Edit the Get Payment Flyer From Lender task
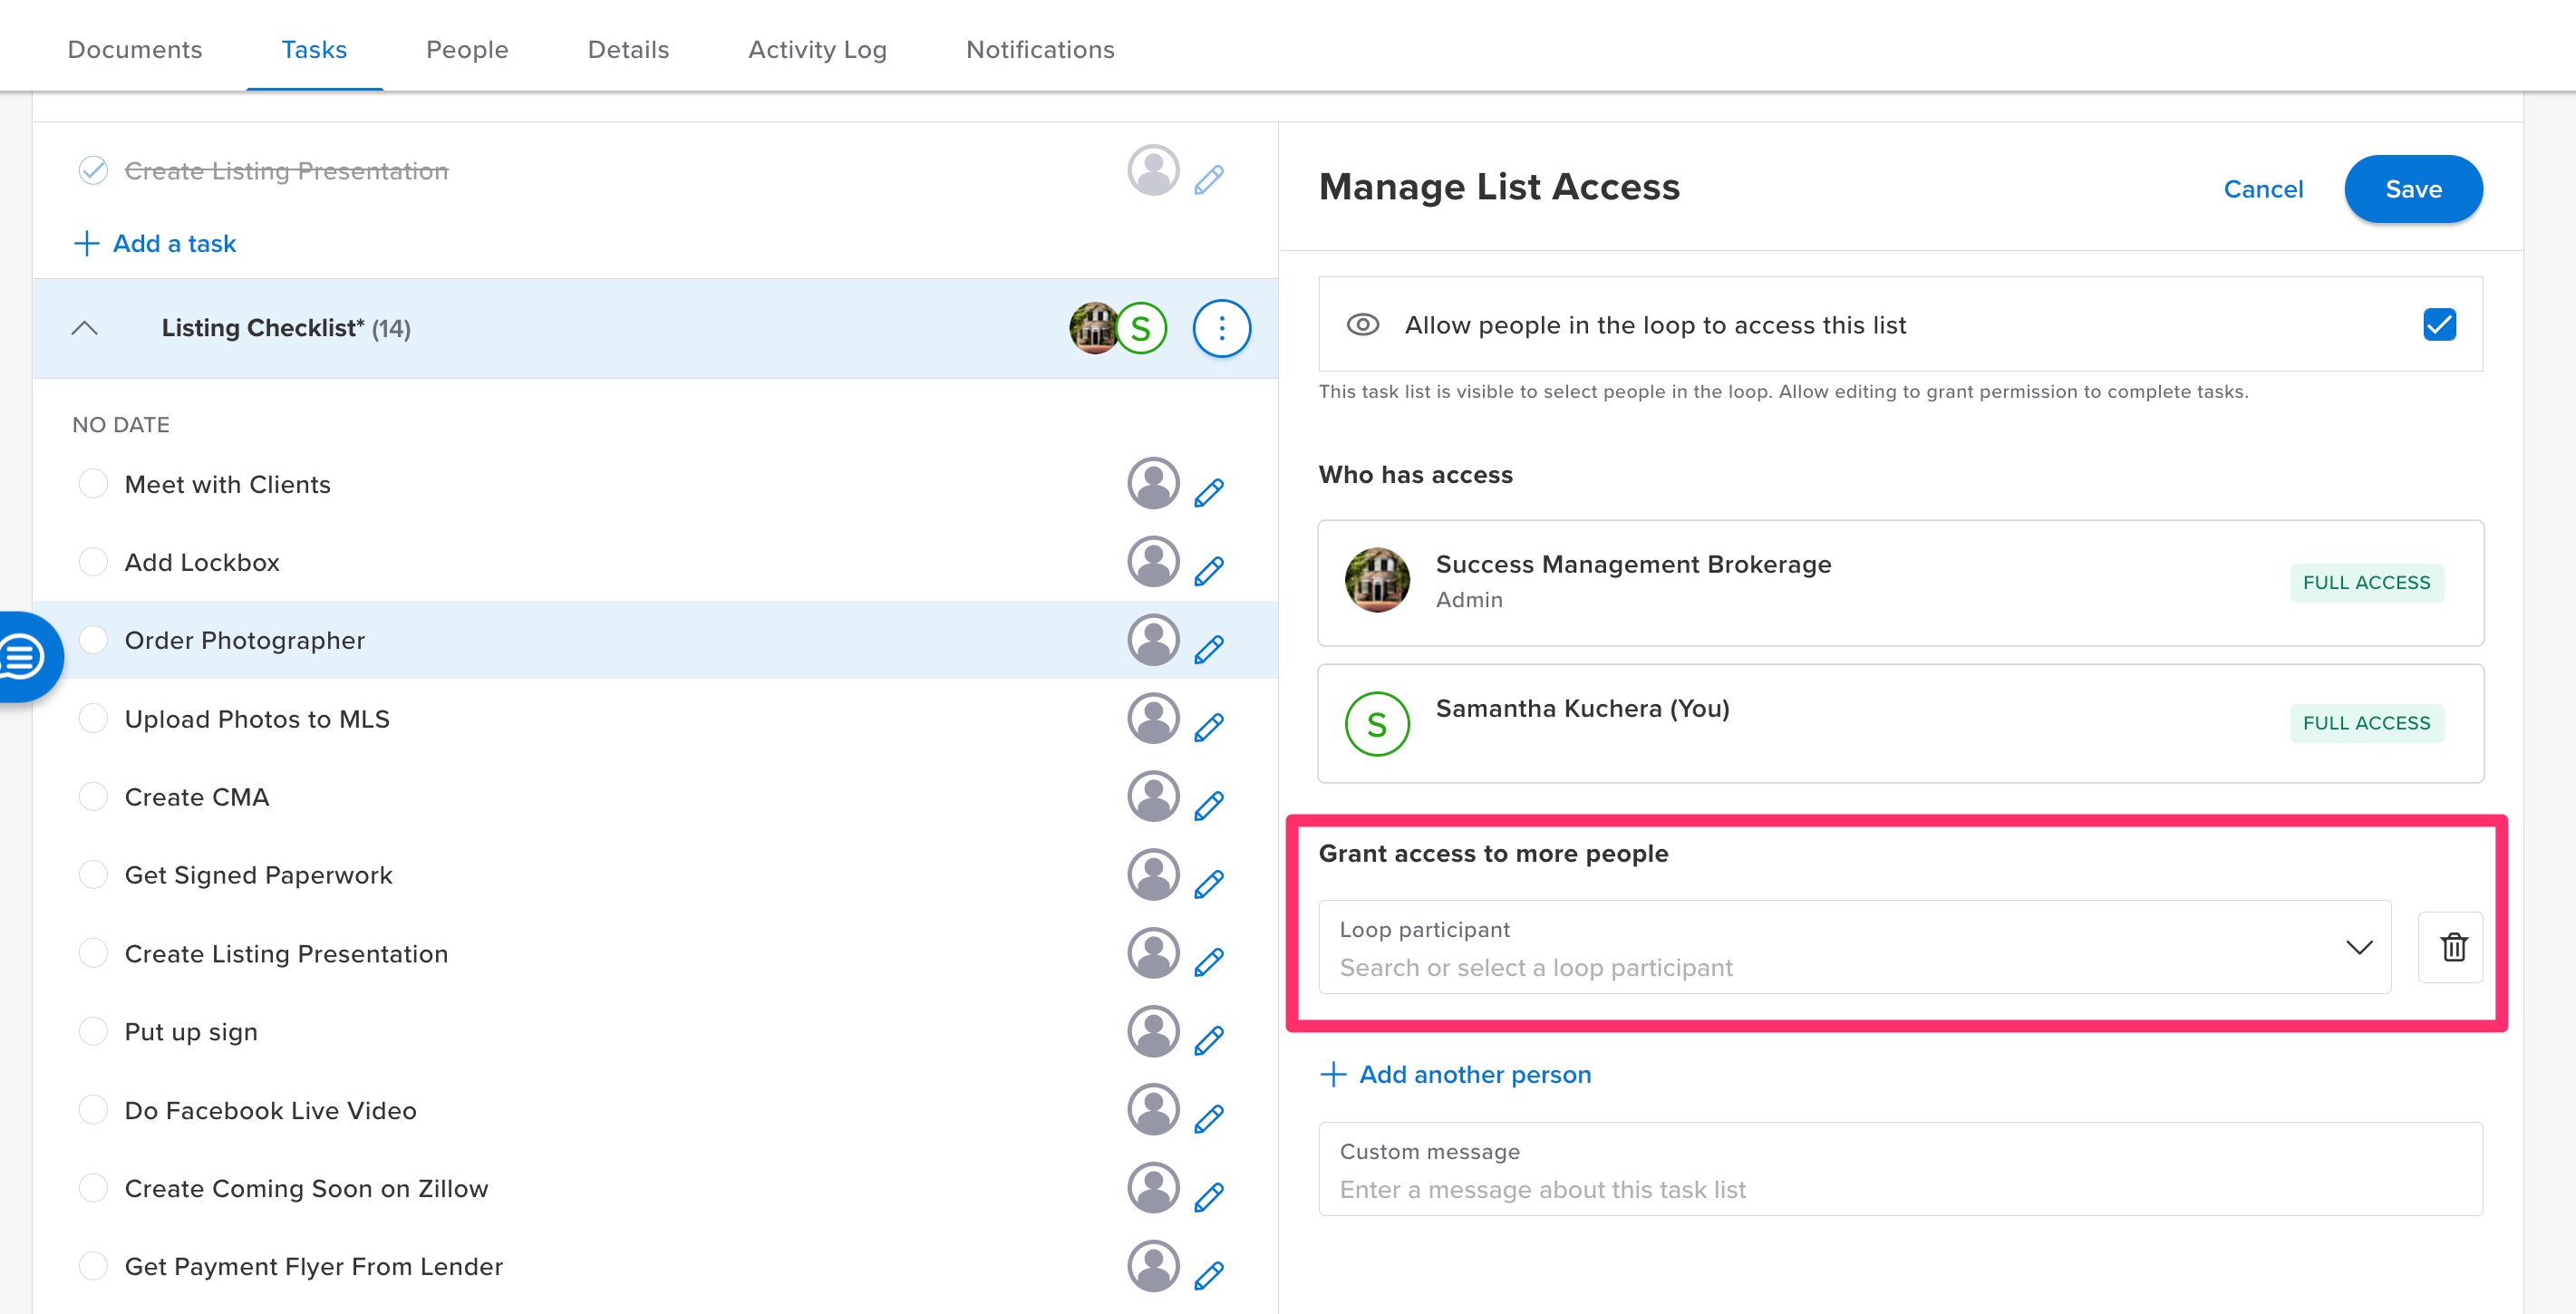The image size is (2576, 1314). [x=1209, y=1272]
